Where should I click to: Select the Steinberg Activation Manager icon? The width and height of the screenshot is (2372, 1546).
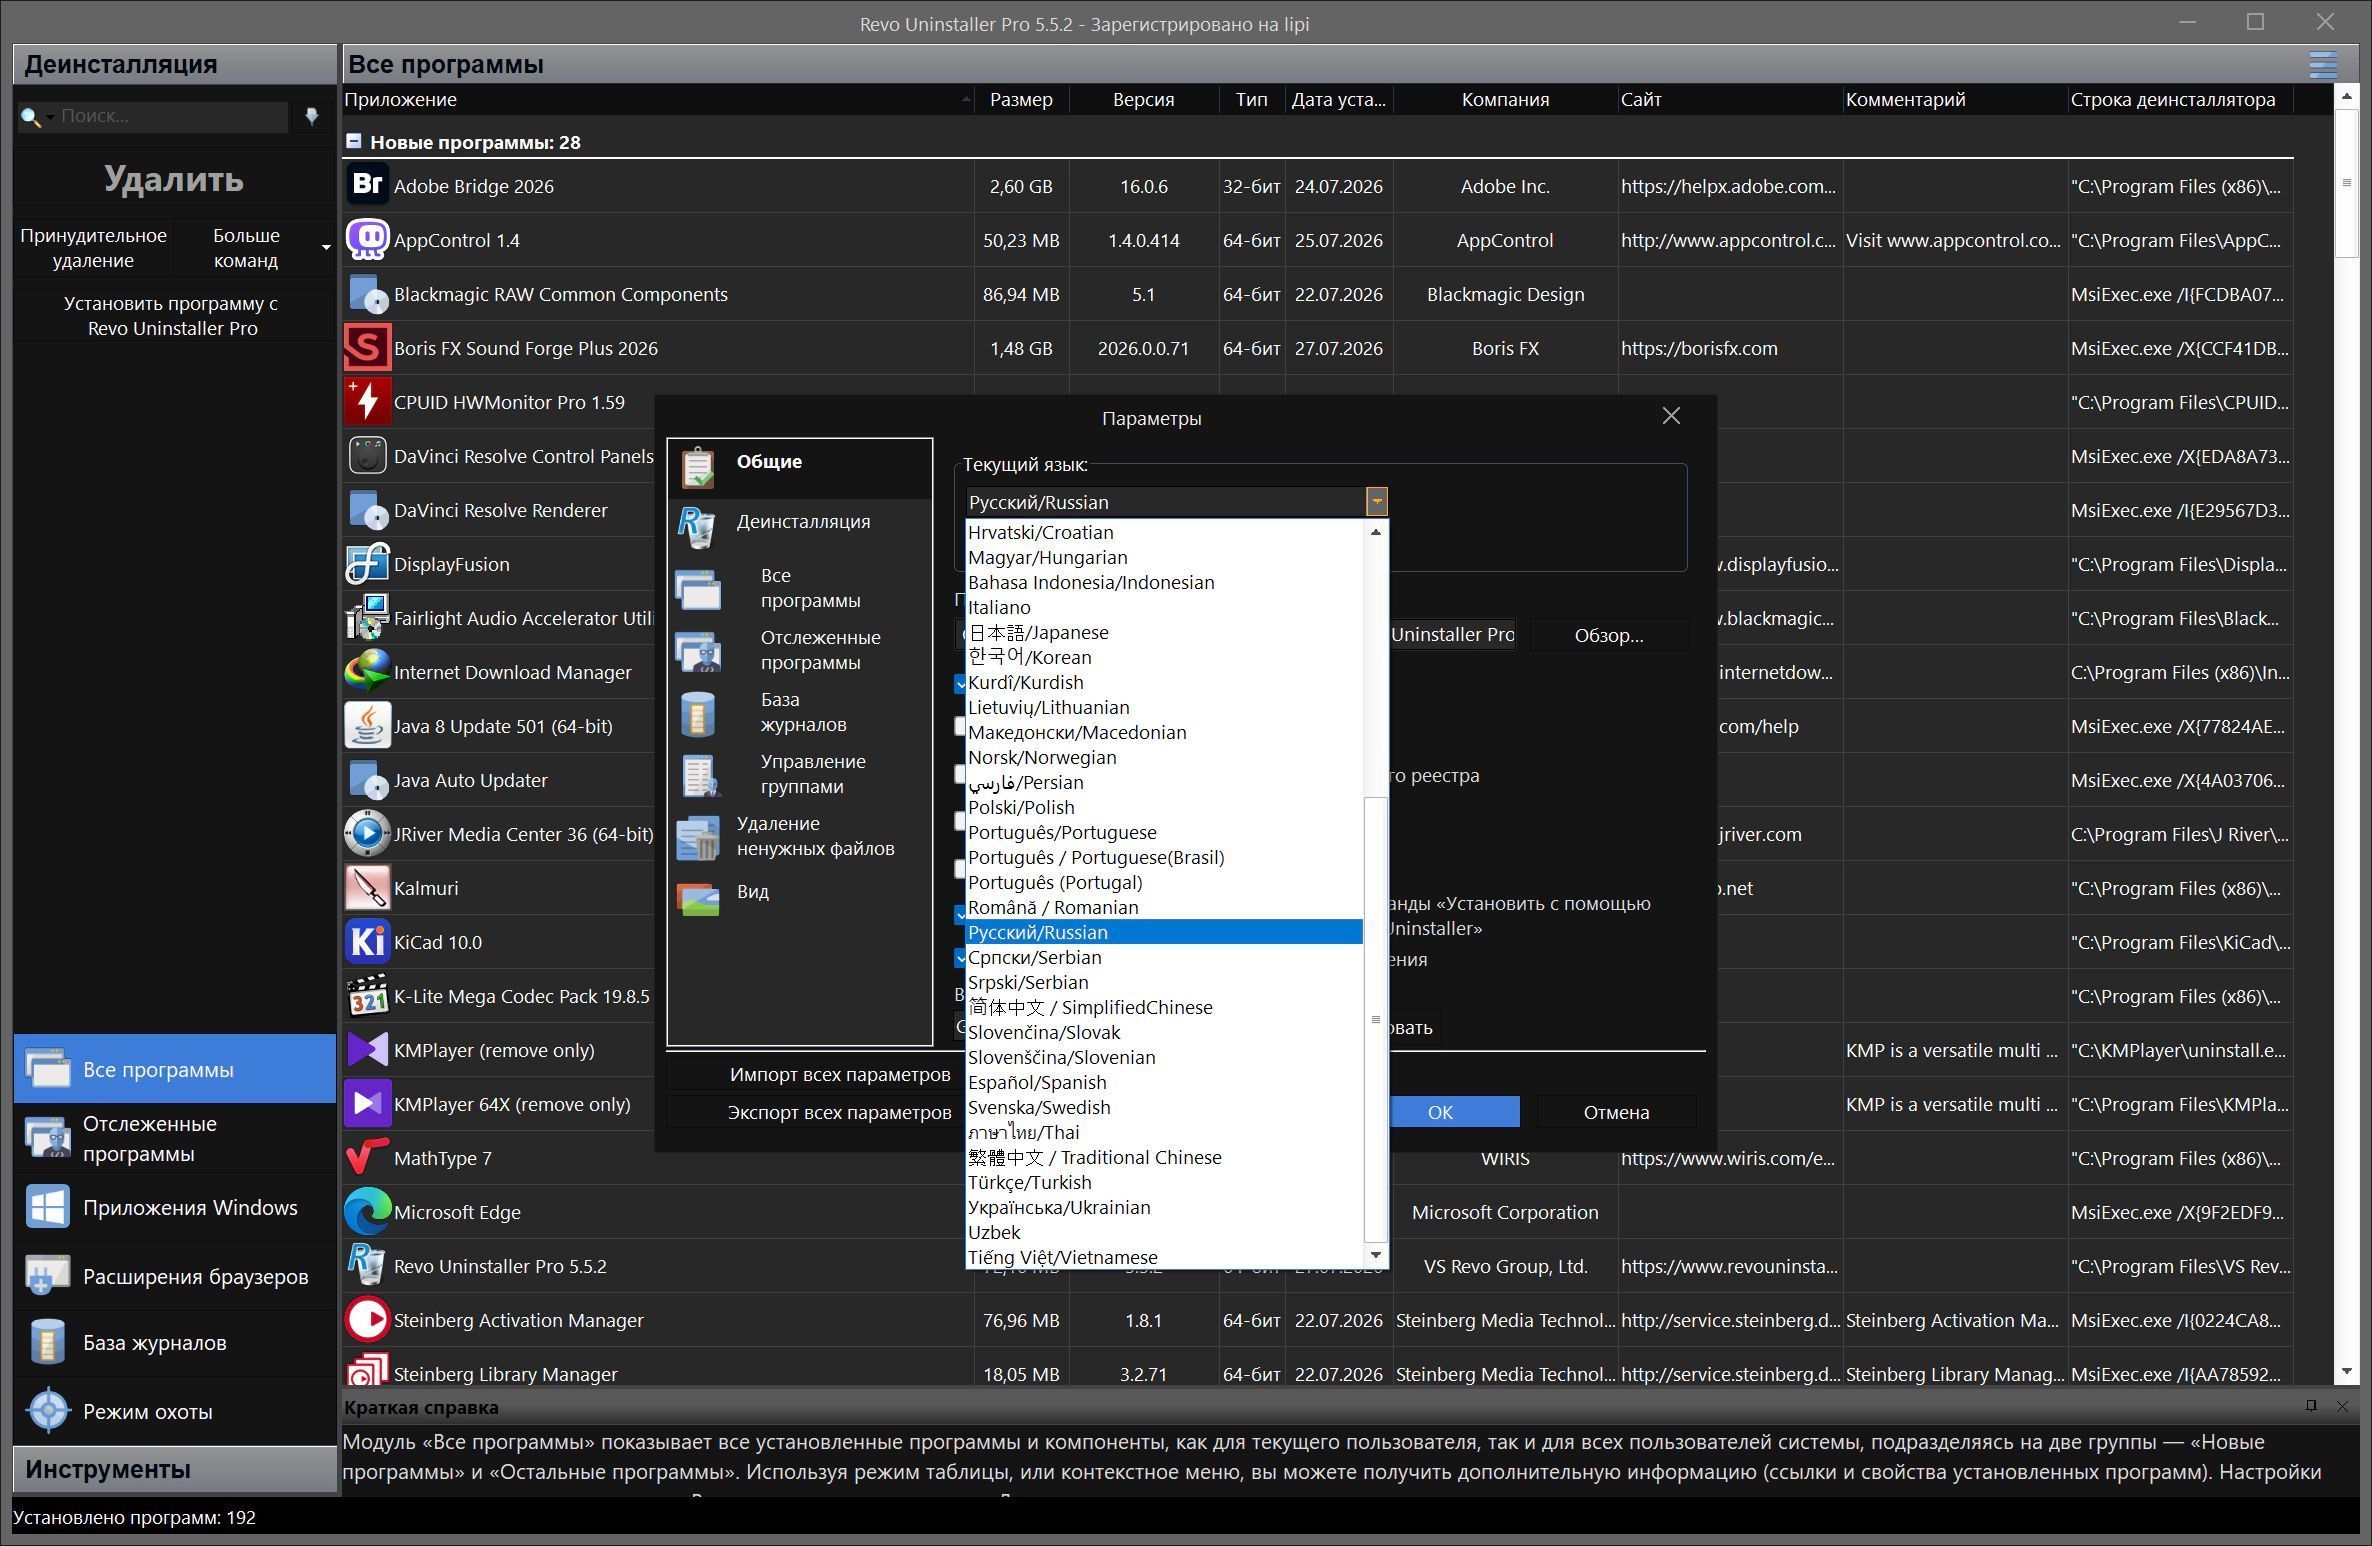[367, 1320]
